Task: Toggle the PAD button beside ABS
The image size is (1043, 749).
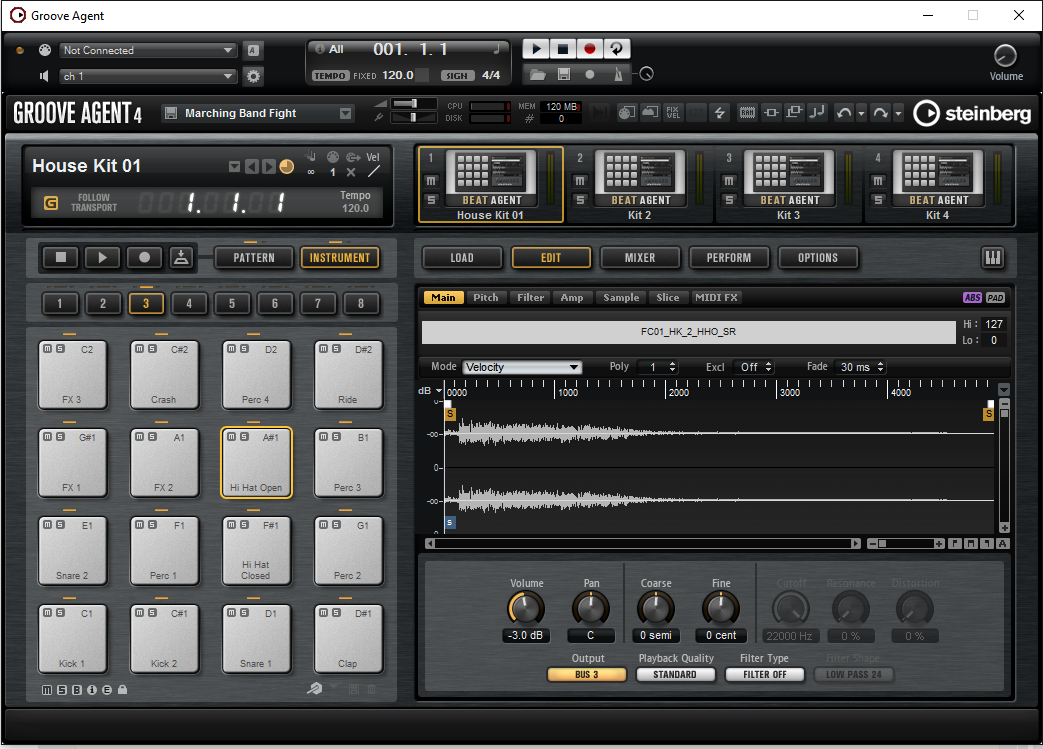Action: [995, 297]
